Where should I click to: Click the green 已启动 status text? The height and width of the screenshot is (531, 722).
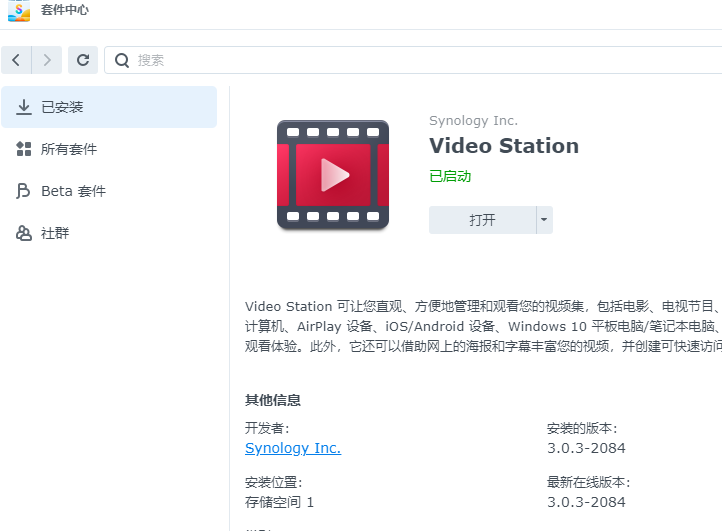[450, 176]
